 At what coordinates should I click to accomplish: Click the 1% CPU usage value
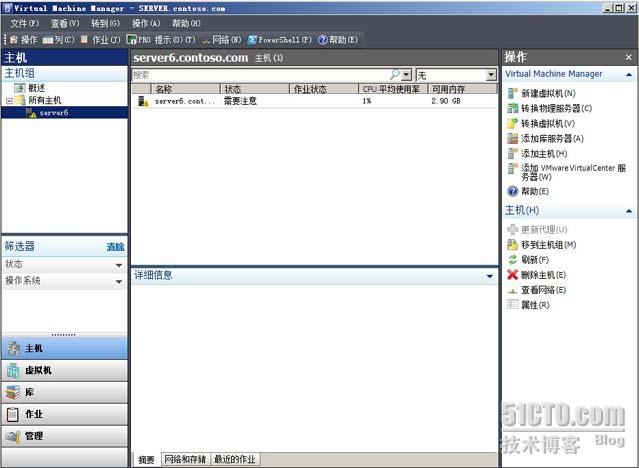click(x=366, y=101)
